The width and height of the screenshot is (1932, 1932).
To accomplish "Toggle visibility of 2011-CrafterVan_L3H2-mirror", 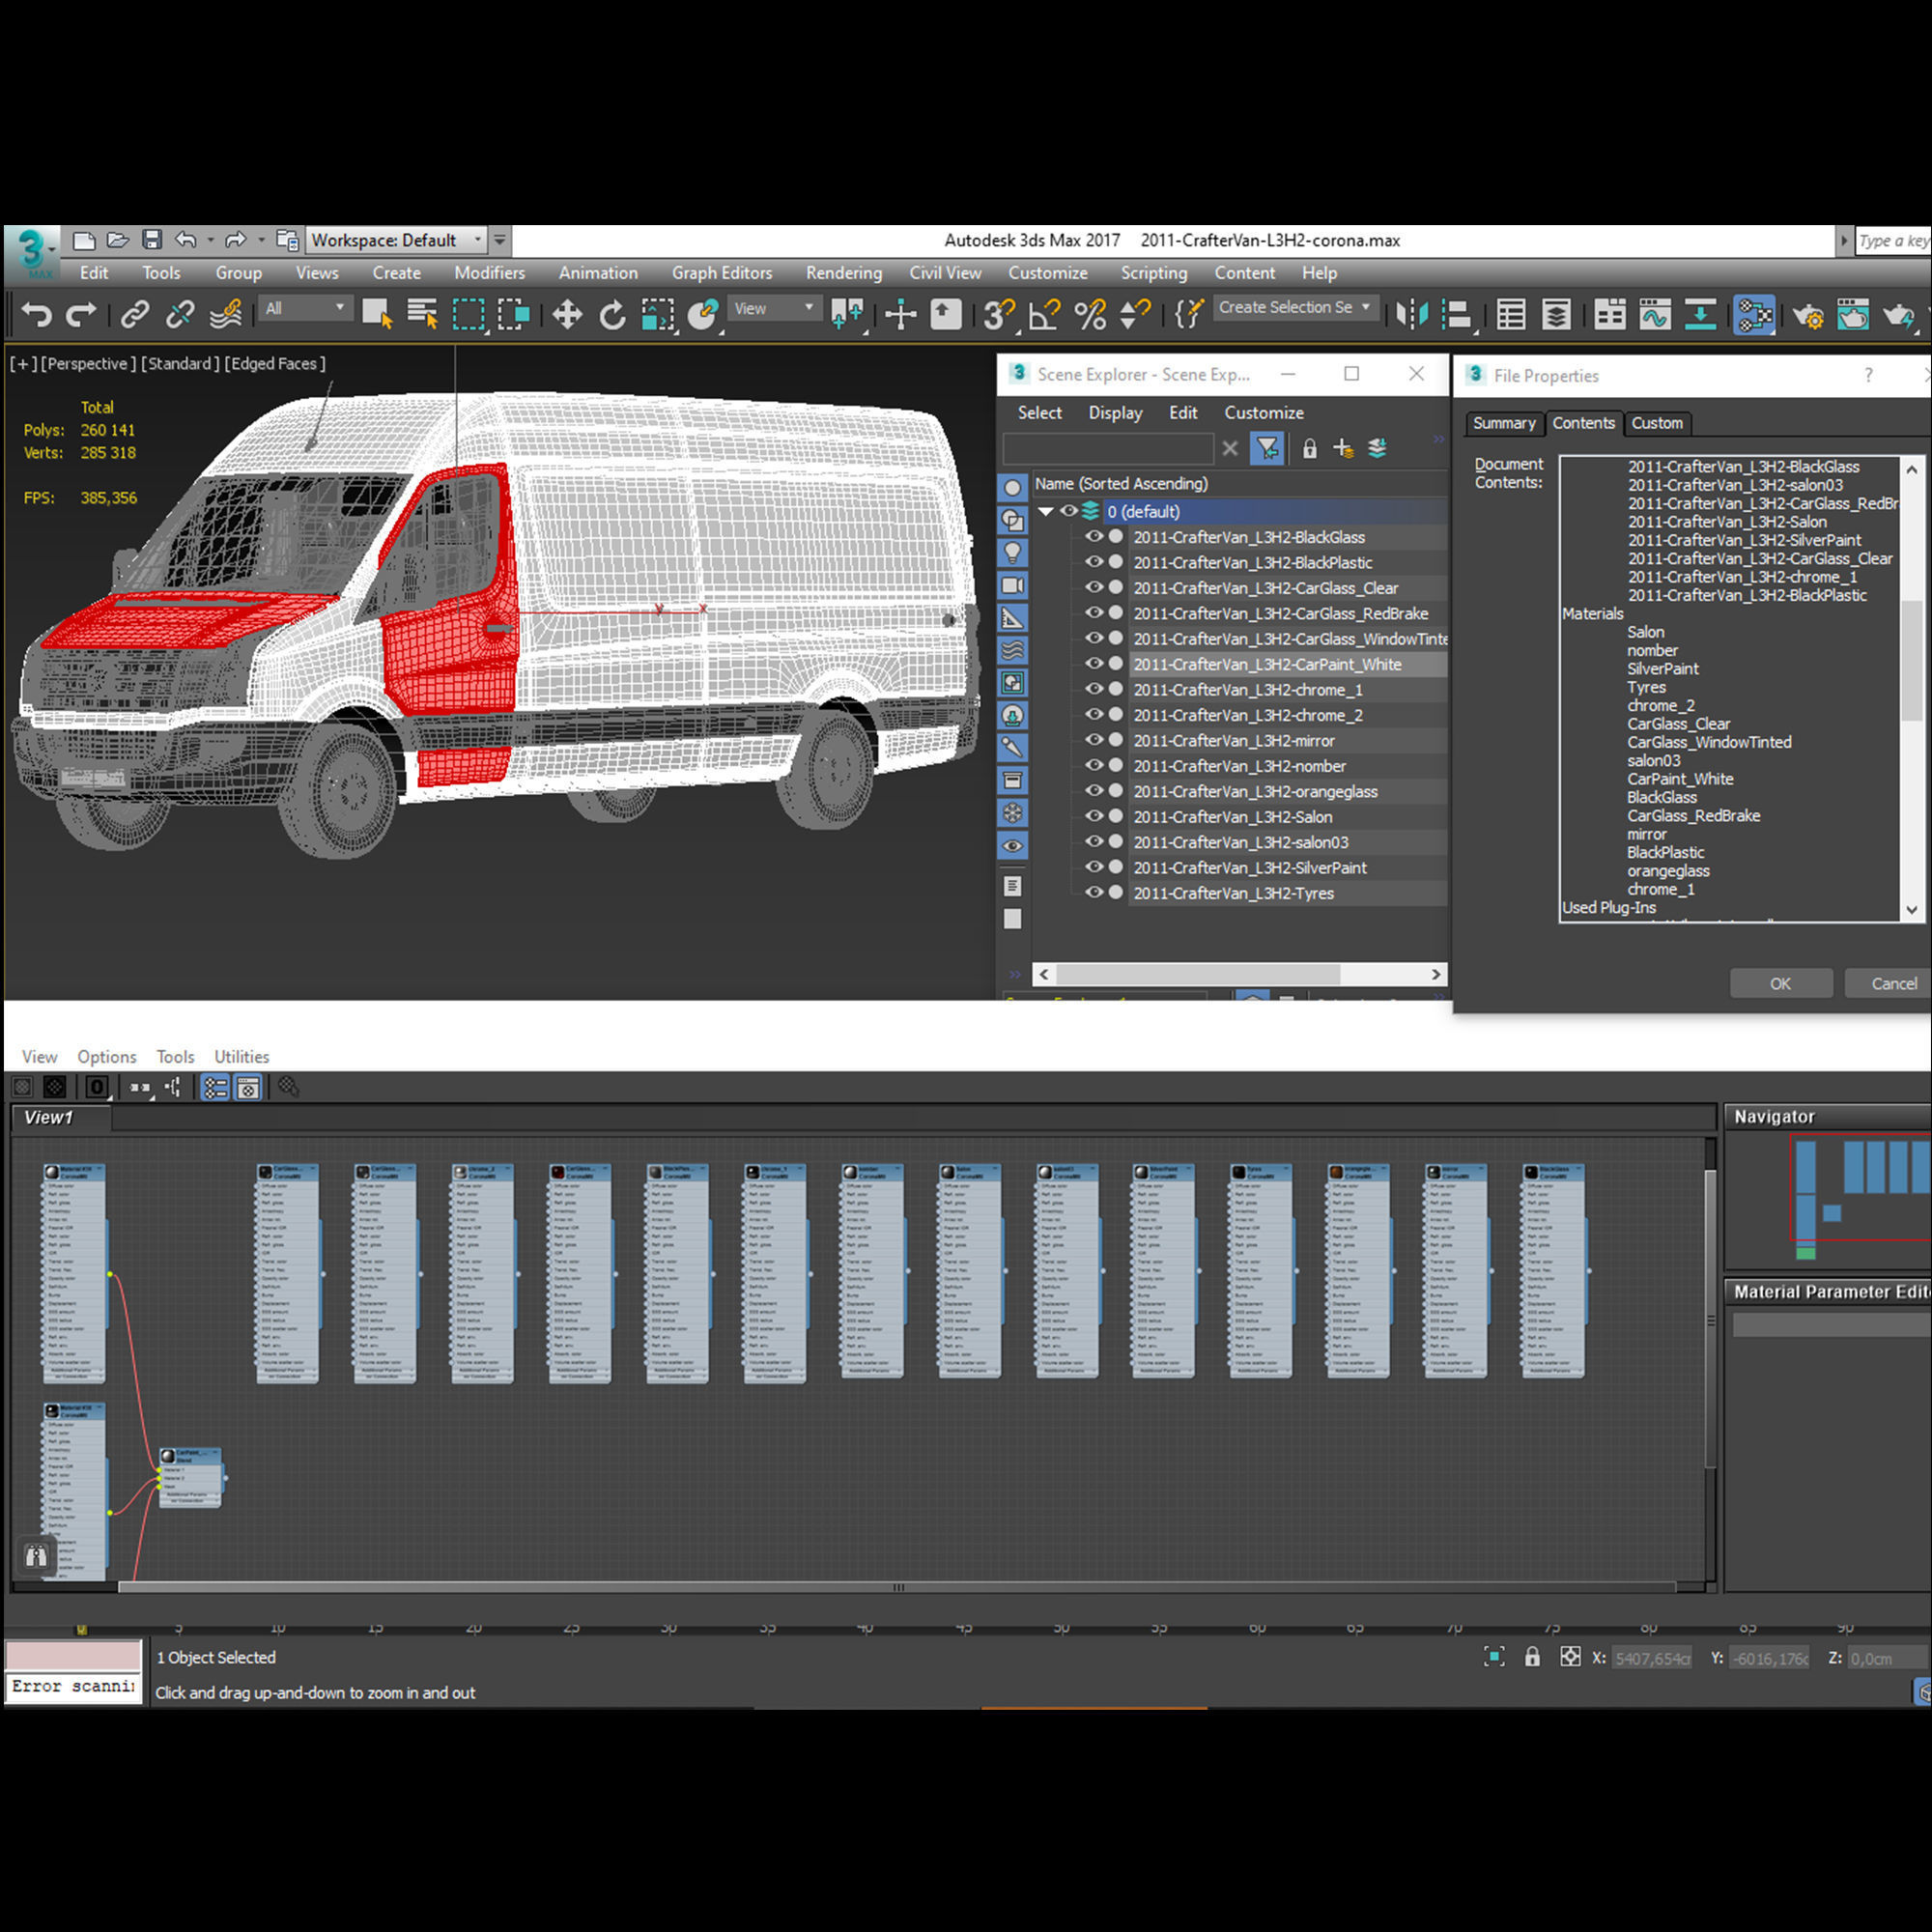I will tap(1094, 740).
